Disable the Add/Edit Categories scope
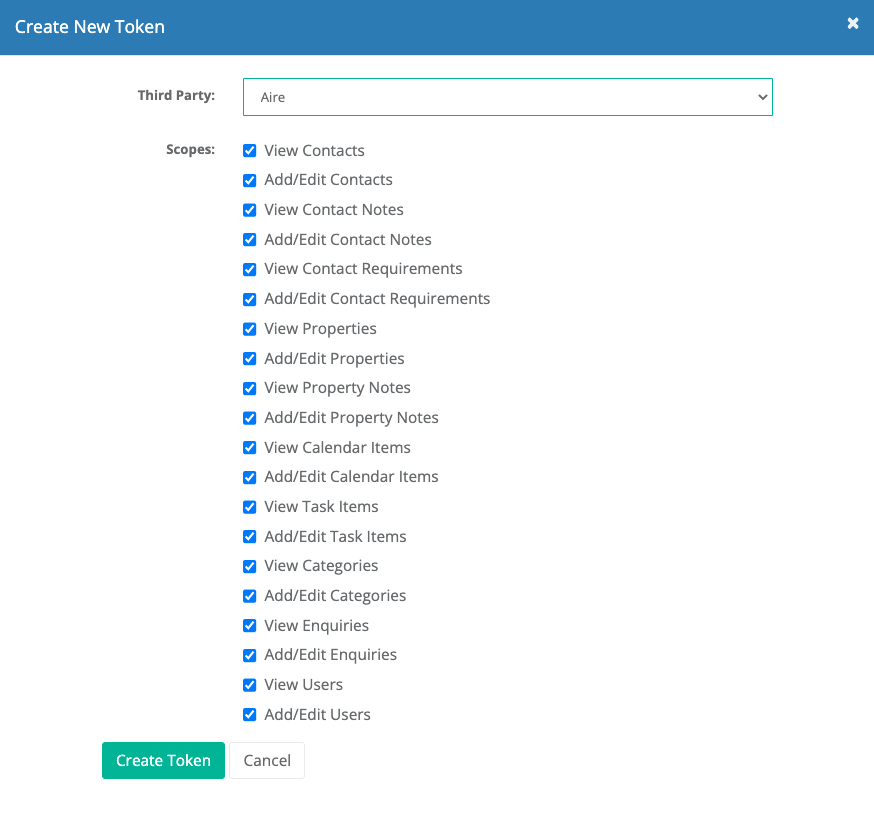The image size is (874, 826). tap(250, 596)
